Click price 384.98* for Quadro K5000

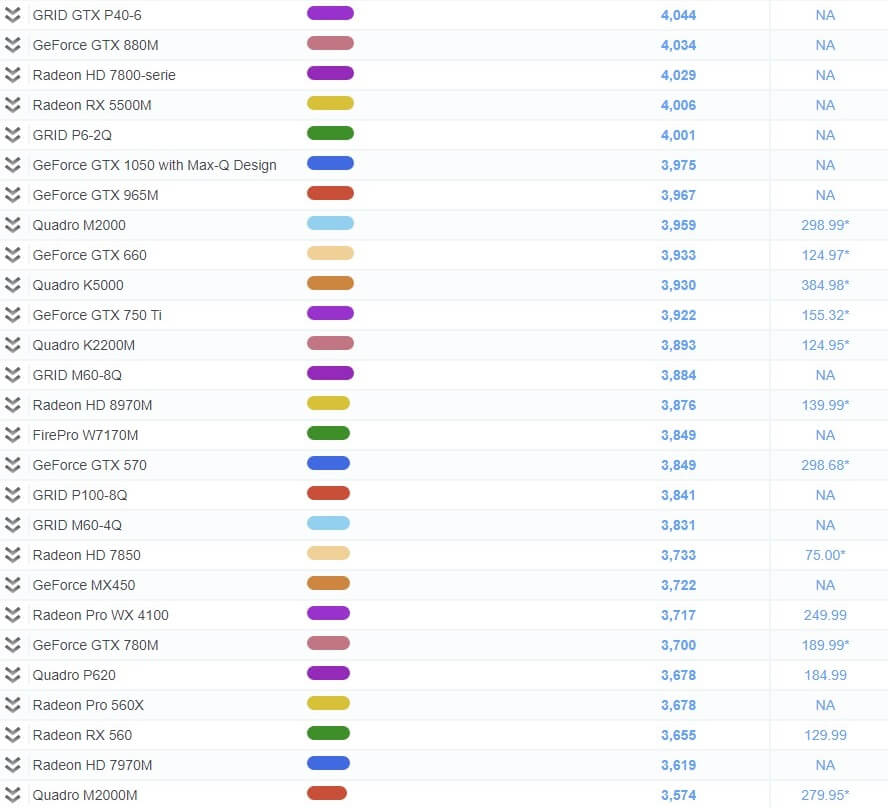coord(825,285)
